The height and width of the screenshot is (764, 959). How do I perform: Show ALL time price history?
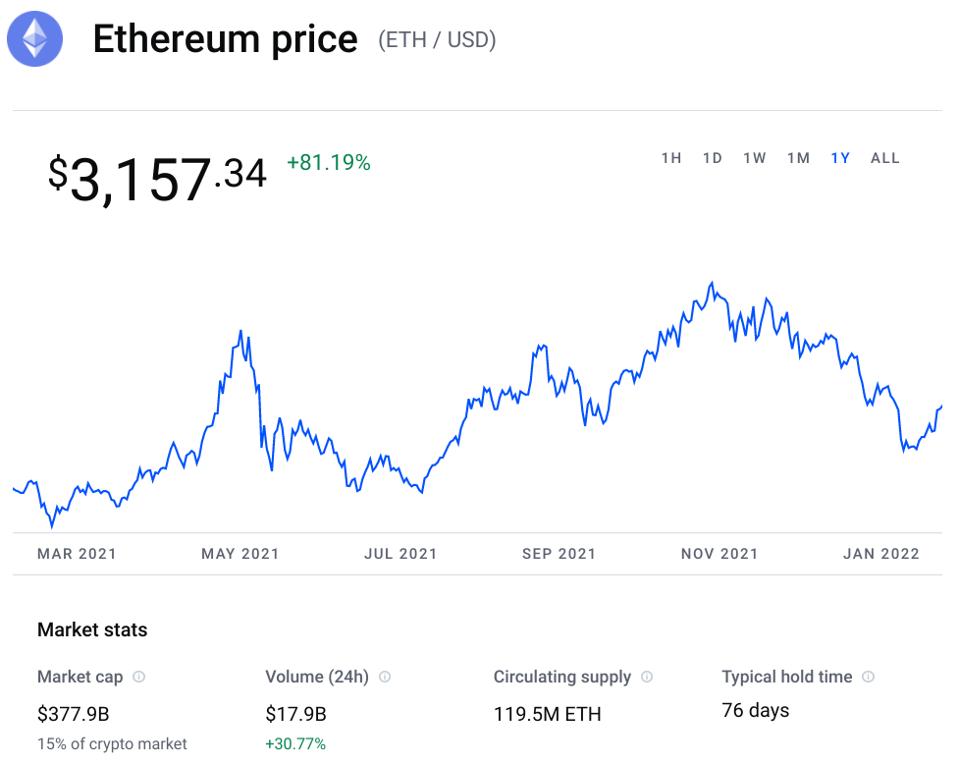tap(885, 158)
